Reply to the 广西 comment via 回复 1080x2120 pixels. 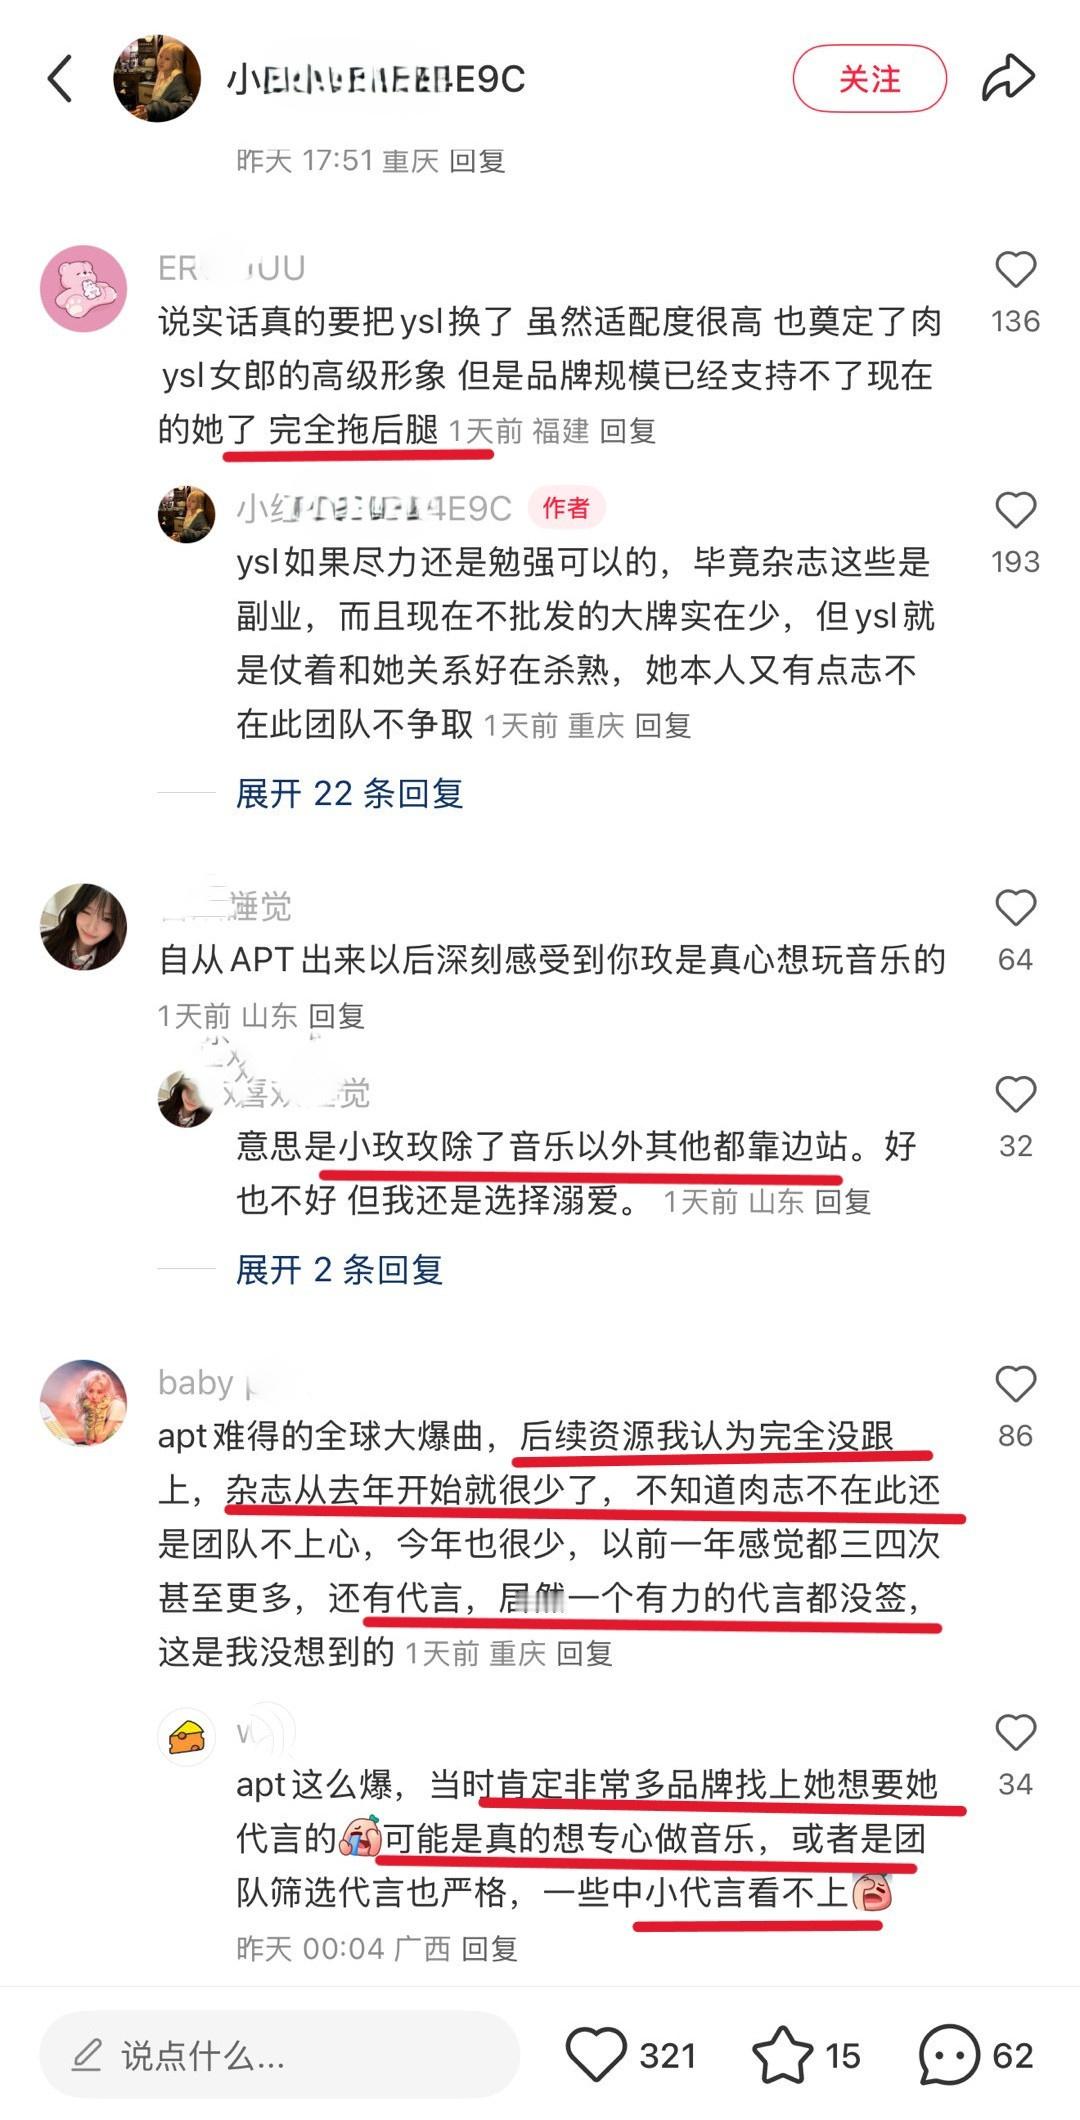coord(489,1948)
